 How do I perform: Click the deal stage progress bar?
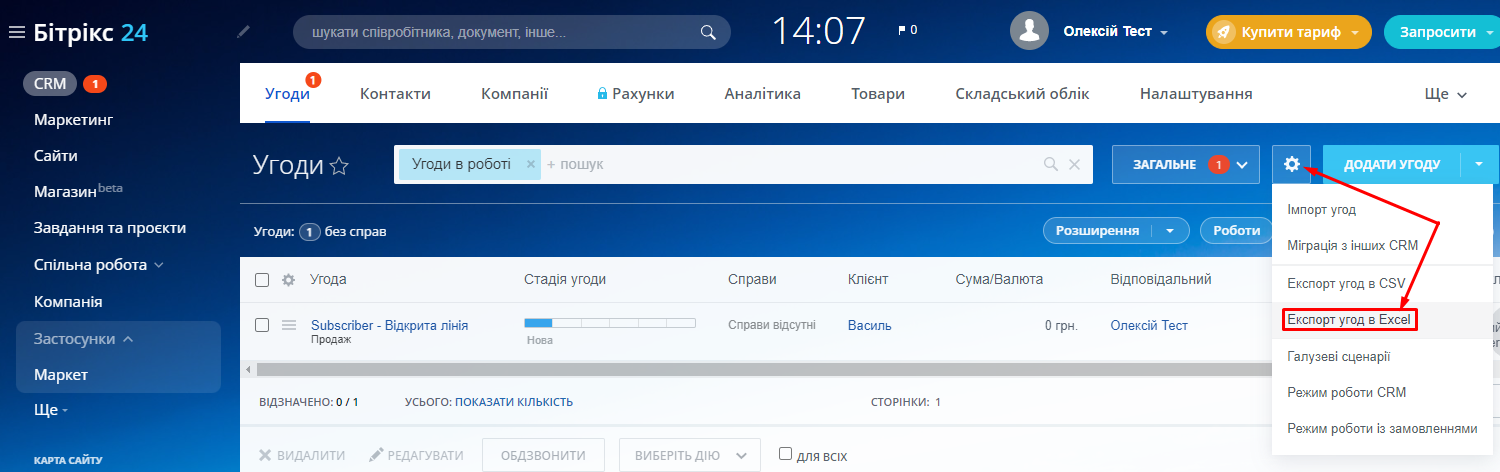click(609, 323)
